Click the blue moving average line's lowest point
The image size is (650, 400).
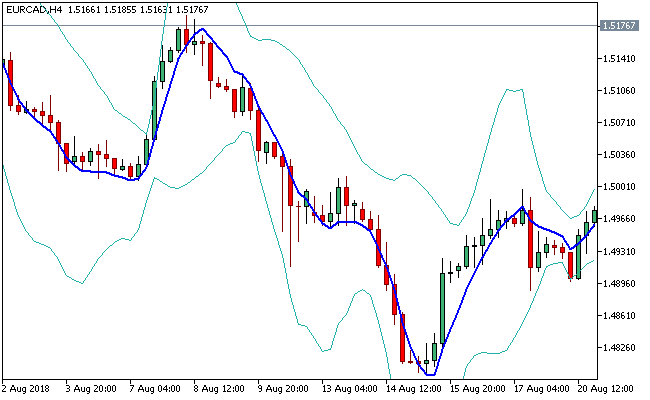(430, 374)
